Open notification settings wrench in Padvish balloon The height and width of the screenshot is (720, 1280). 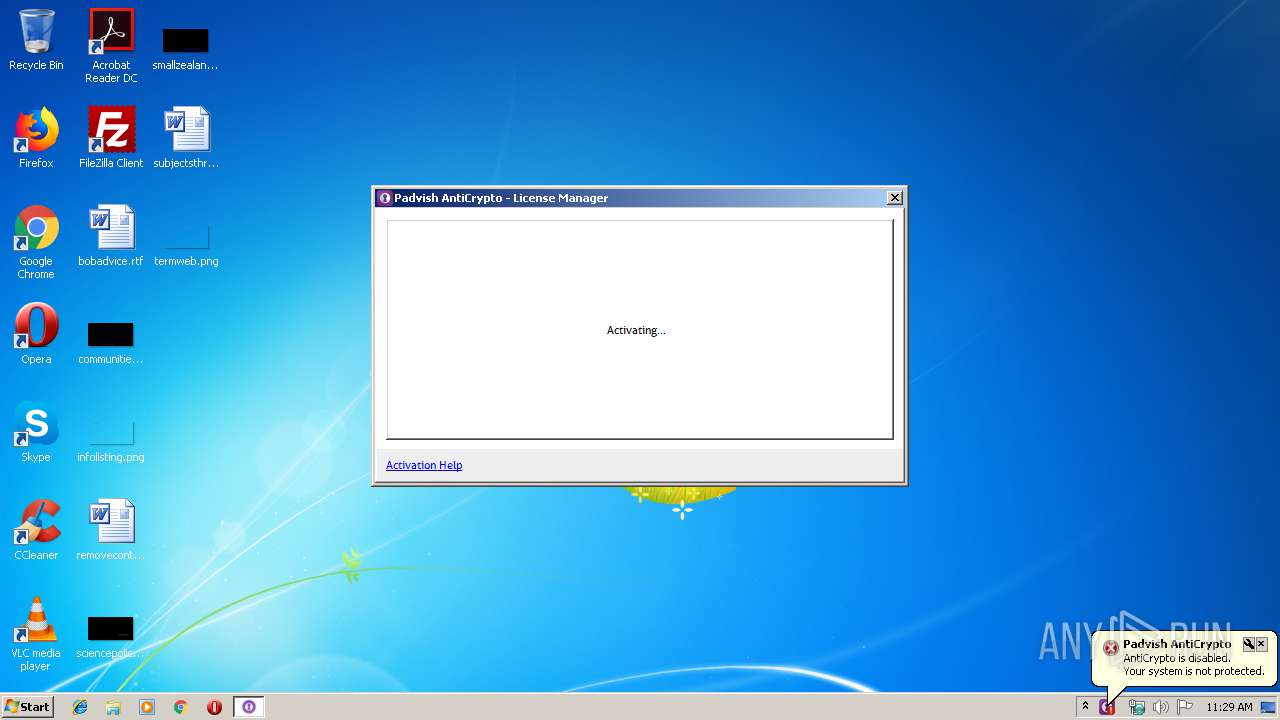coord(1248,644)
